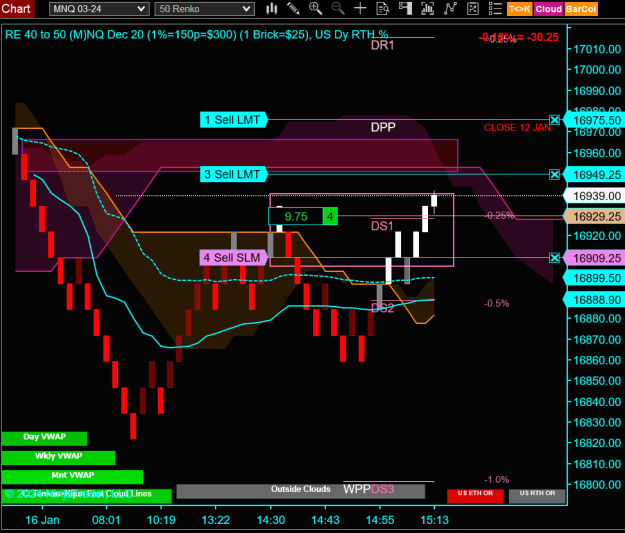Select the 3 Sell LMT order label
Screen dimensions: 625x533
point(233,174)
